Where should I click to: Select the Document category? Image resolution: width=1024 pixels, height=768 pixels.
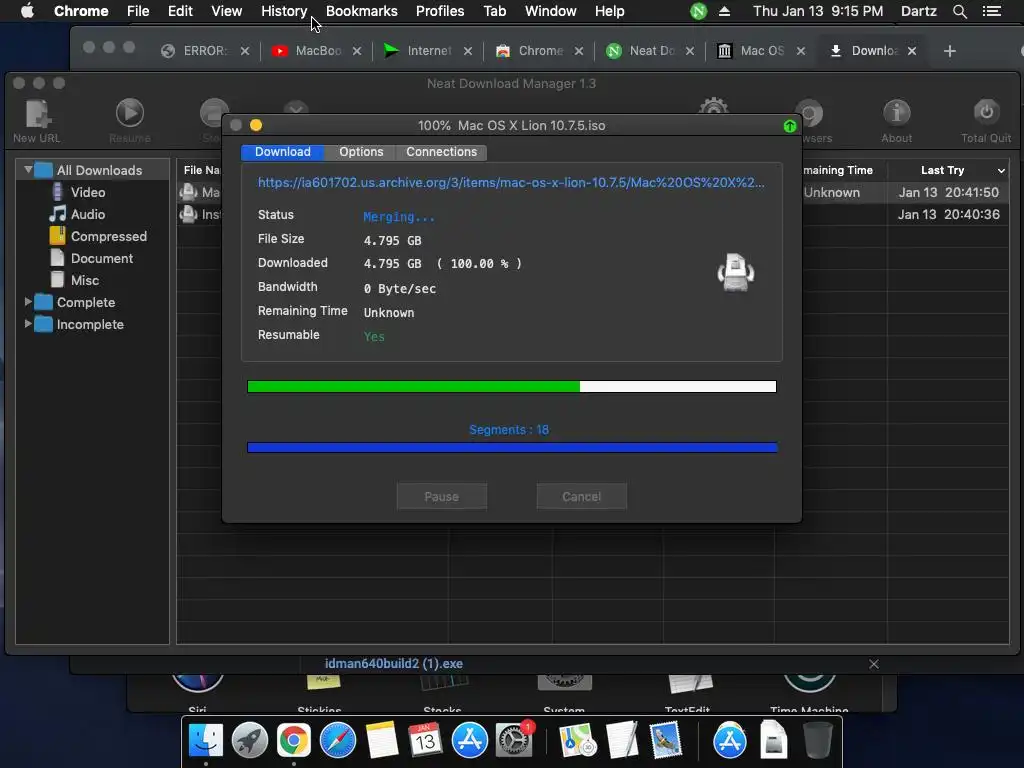tap(101, 259)
